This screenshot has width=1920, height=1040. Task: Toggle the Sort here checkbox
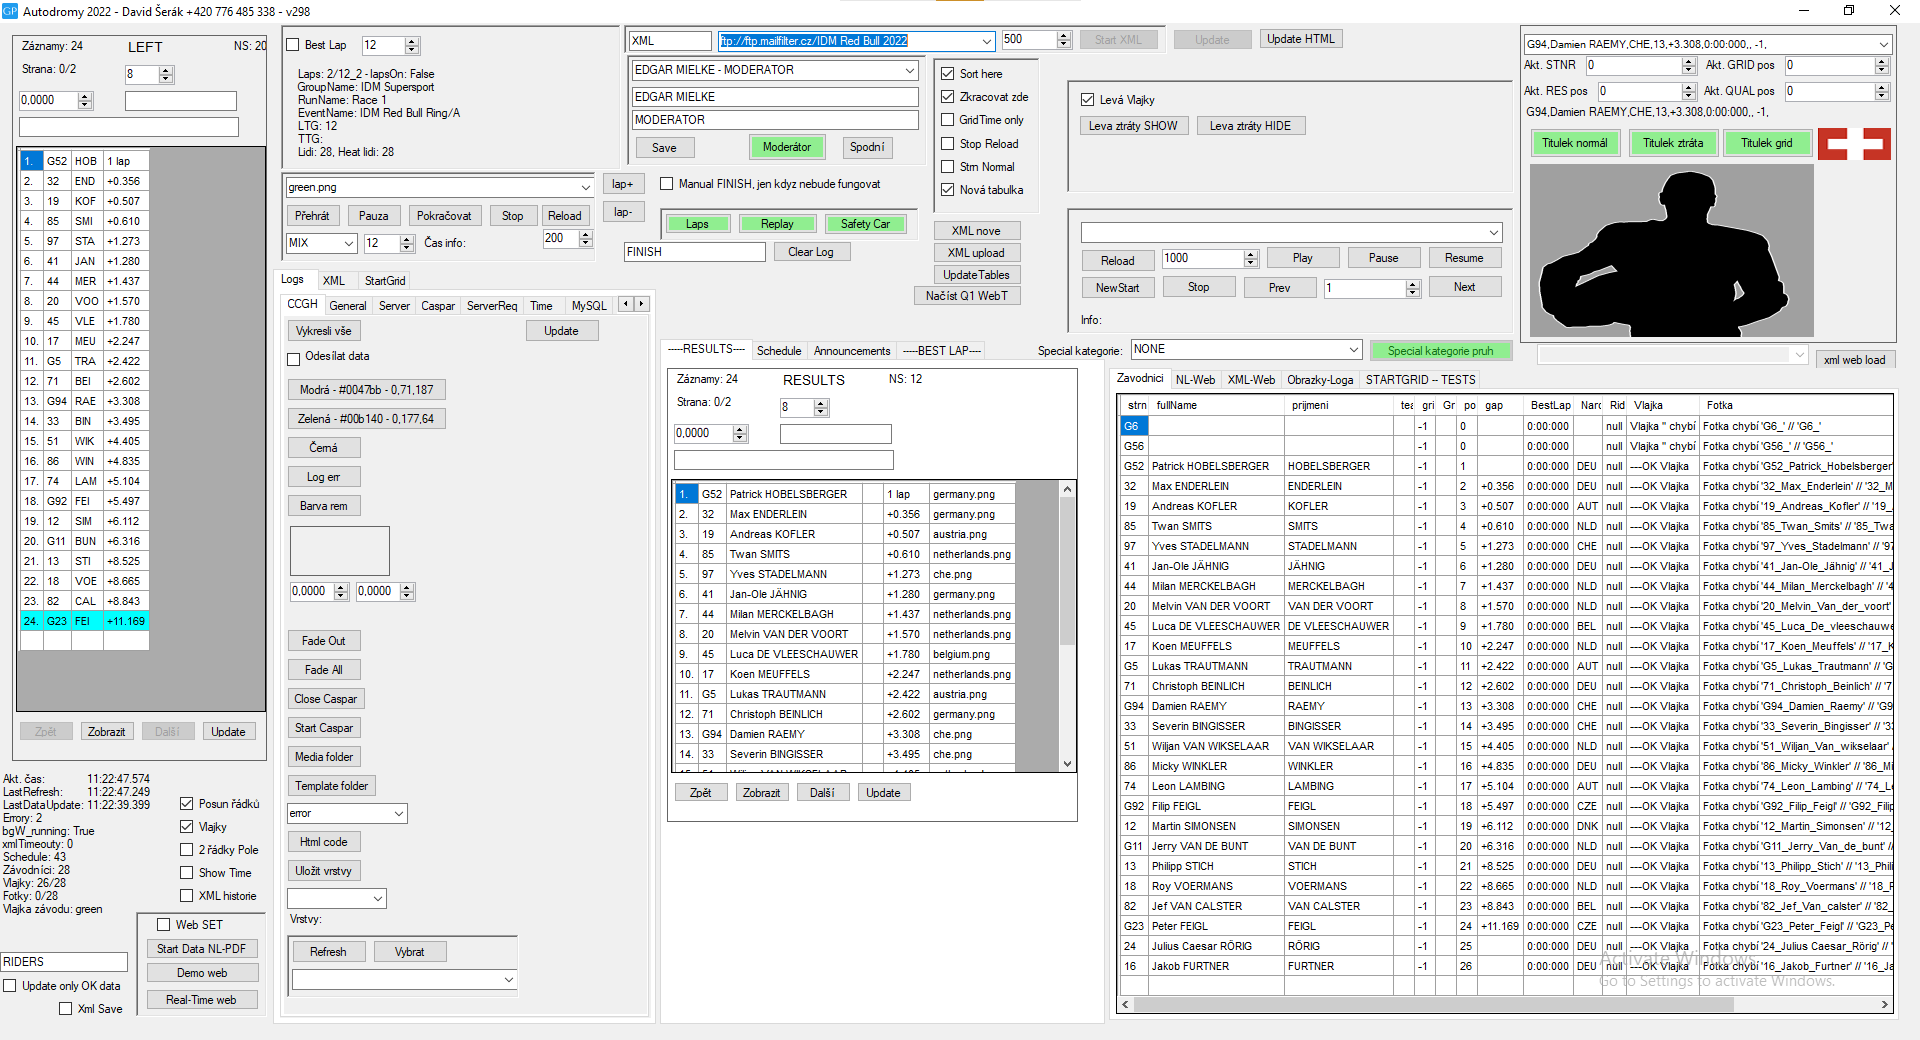948,74
